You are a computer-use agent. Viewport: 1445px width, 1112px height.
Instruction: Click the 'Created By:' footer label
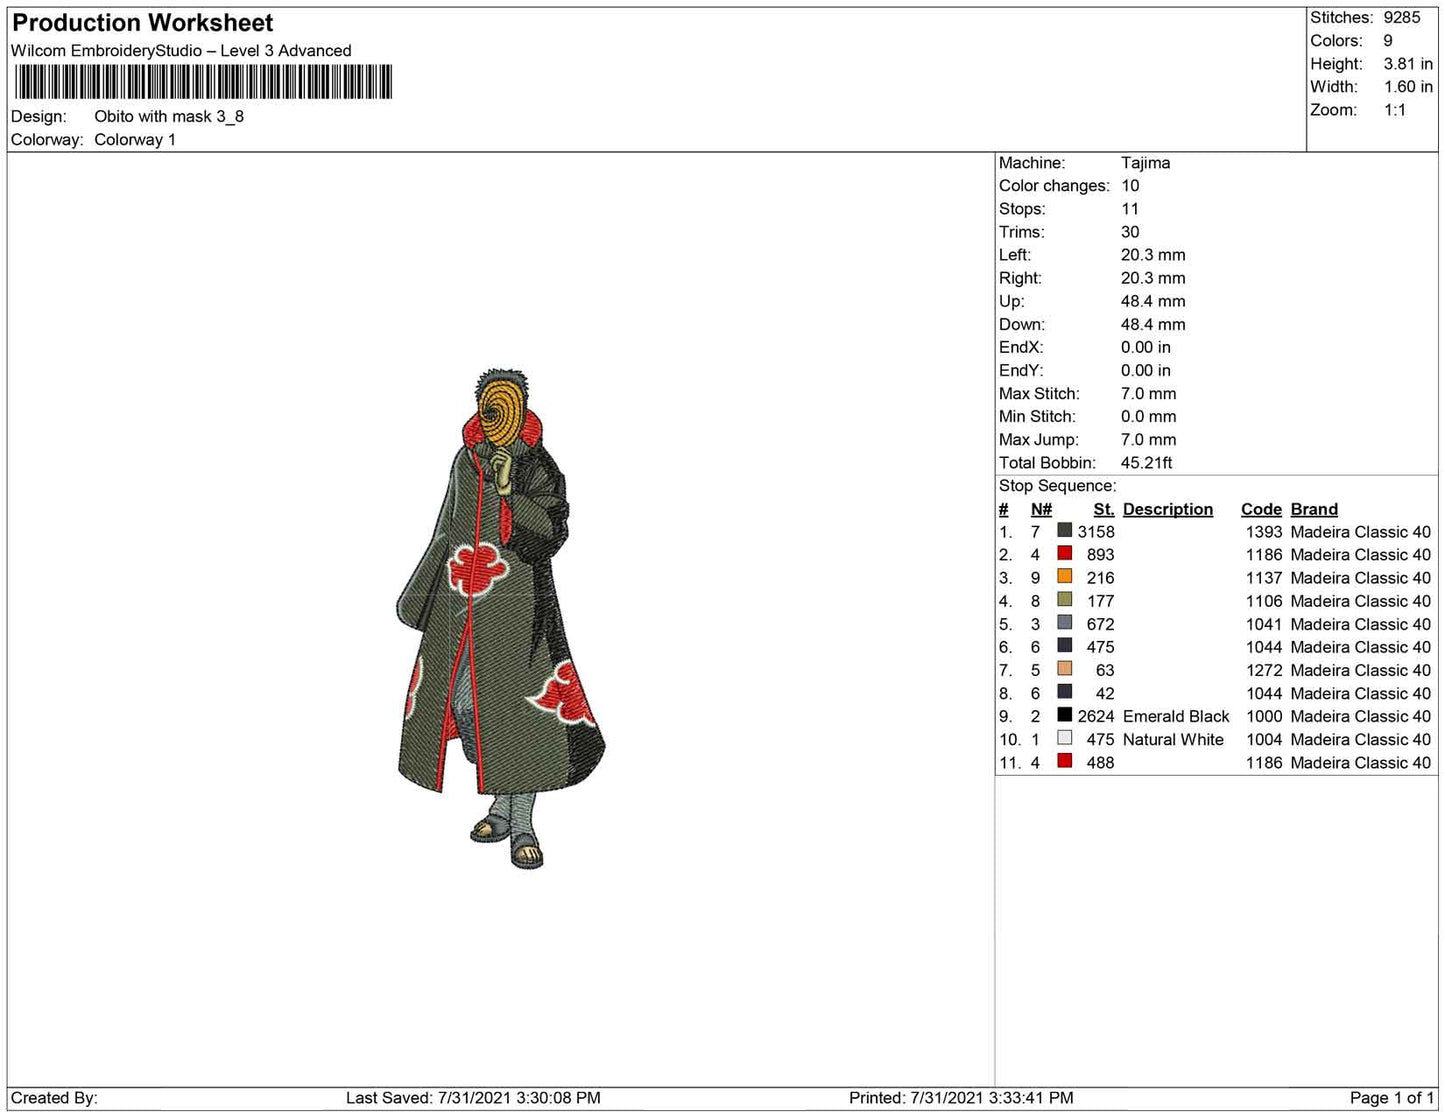[x=54, y=1098]
